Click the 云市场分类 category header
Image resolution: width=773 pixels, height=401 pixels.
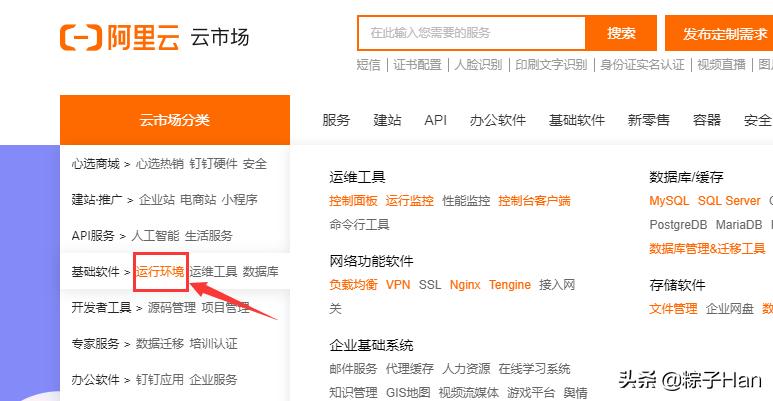tap(175, 120)
